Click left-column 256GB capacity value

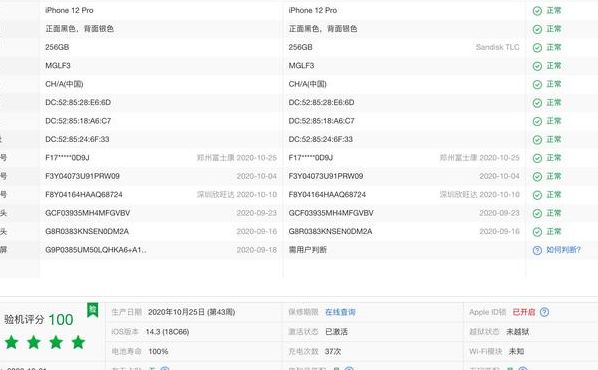coord(57,47)
